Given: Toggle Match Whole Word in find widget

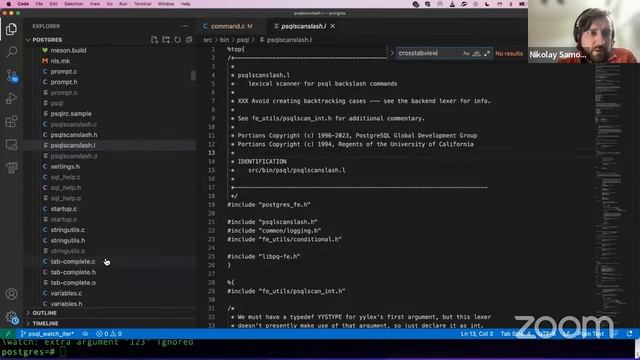Looking at the screenshot, I should 476,53.
